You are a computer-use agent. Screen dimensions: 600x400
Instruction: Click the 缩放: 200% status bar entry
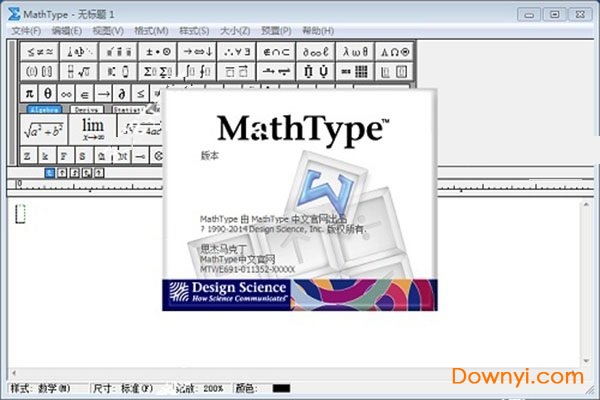point(200,389)
